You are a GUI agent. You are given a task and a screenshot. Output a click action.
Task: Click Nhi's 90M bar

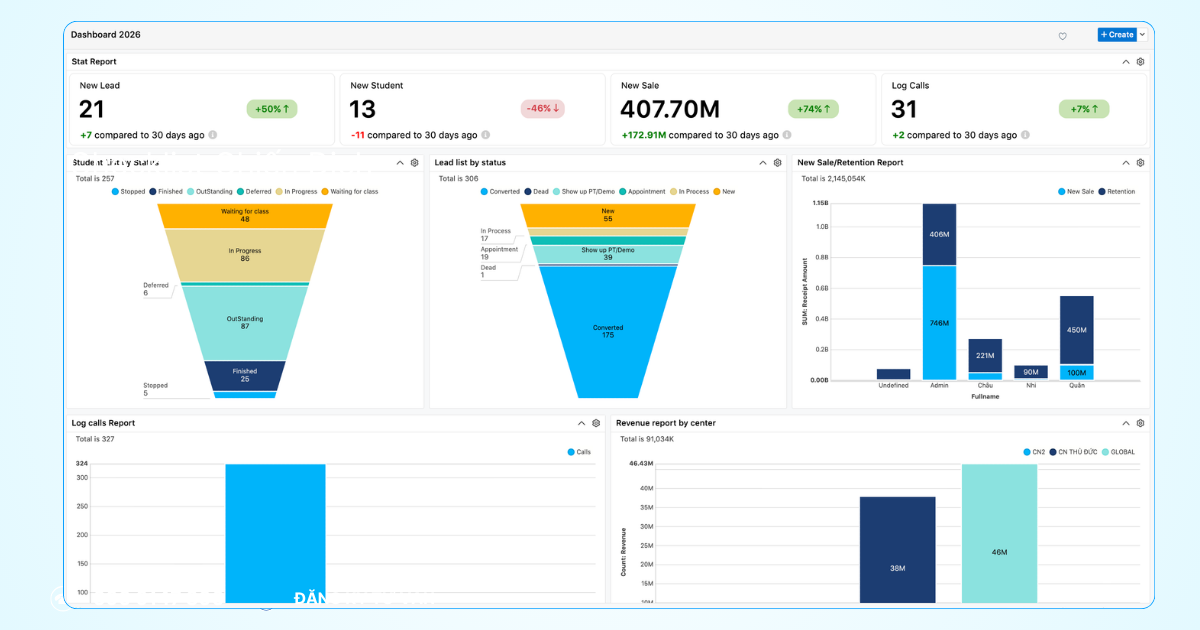coord(1031,372)
